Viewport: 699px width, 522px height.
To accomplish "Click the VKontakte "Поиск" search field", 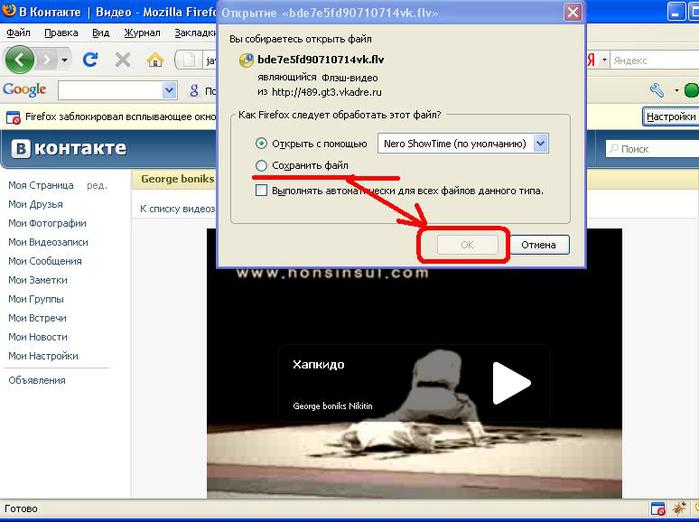I will [x=649, y=149].
